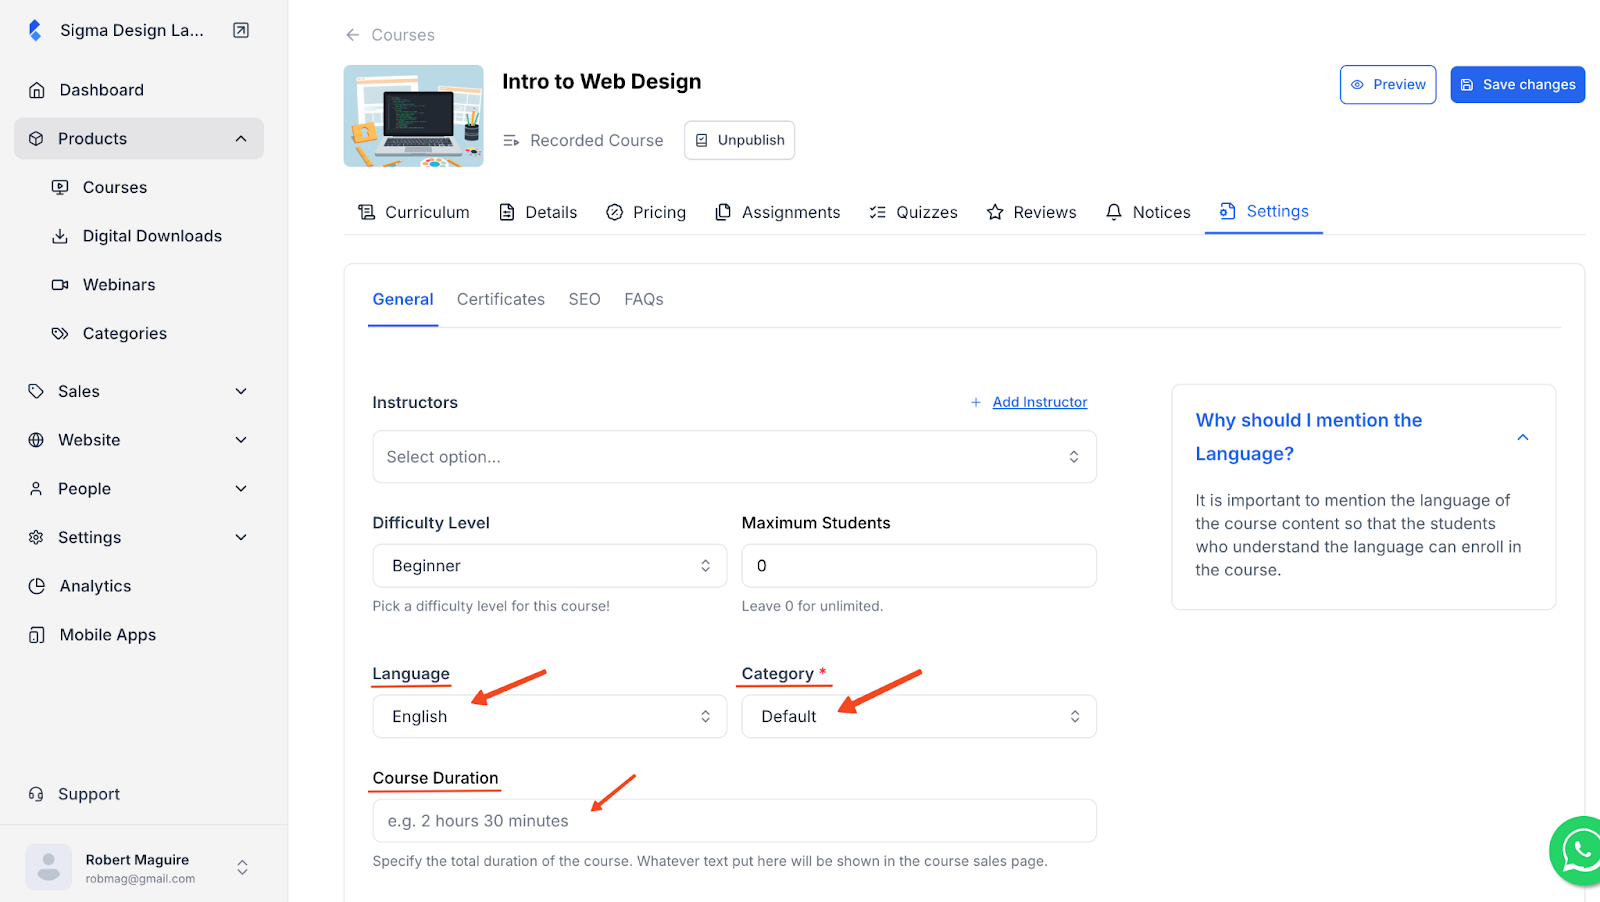1600x902 pixels.
Task: Open the Dashboard home icon
Action: click(x=37, y=90)
